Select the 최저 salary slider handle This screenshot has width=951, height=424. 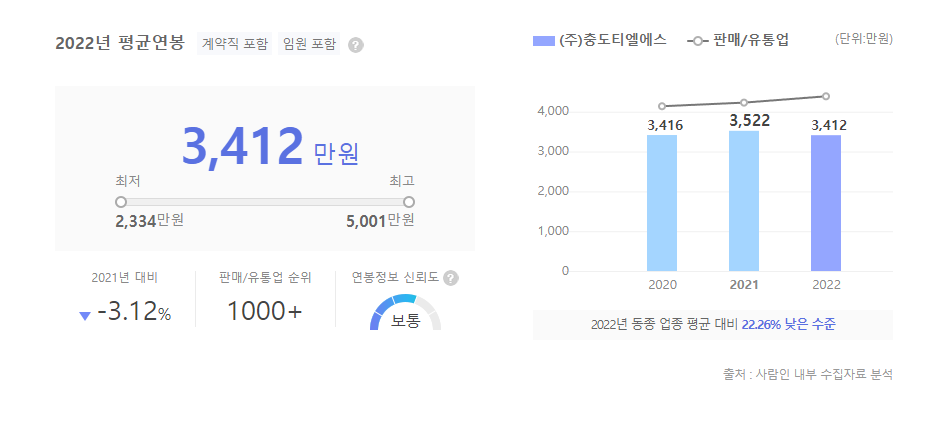point(121,202)
